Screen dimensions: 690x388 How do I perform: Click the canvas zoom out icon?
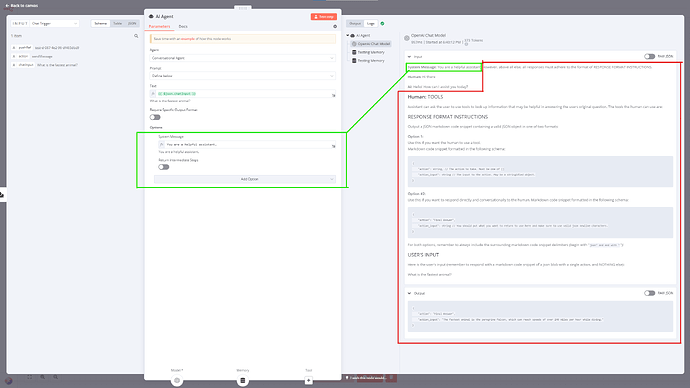[56, 377]
